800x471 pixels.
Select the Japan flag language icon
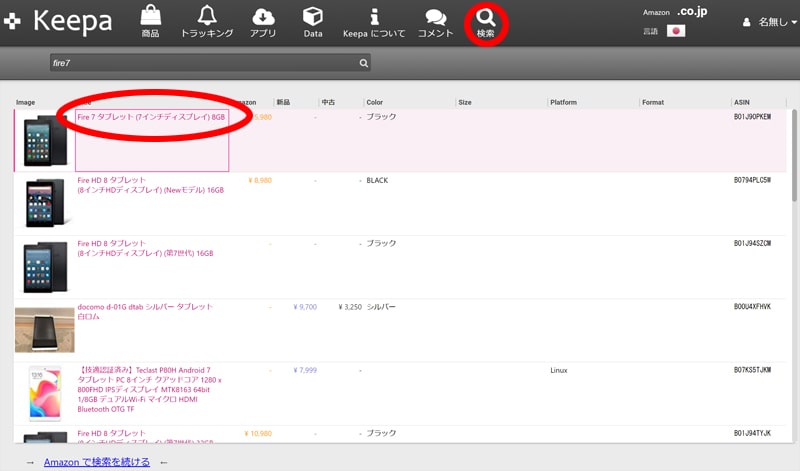click(x=676, y=31)
